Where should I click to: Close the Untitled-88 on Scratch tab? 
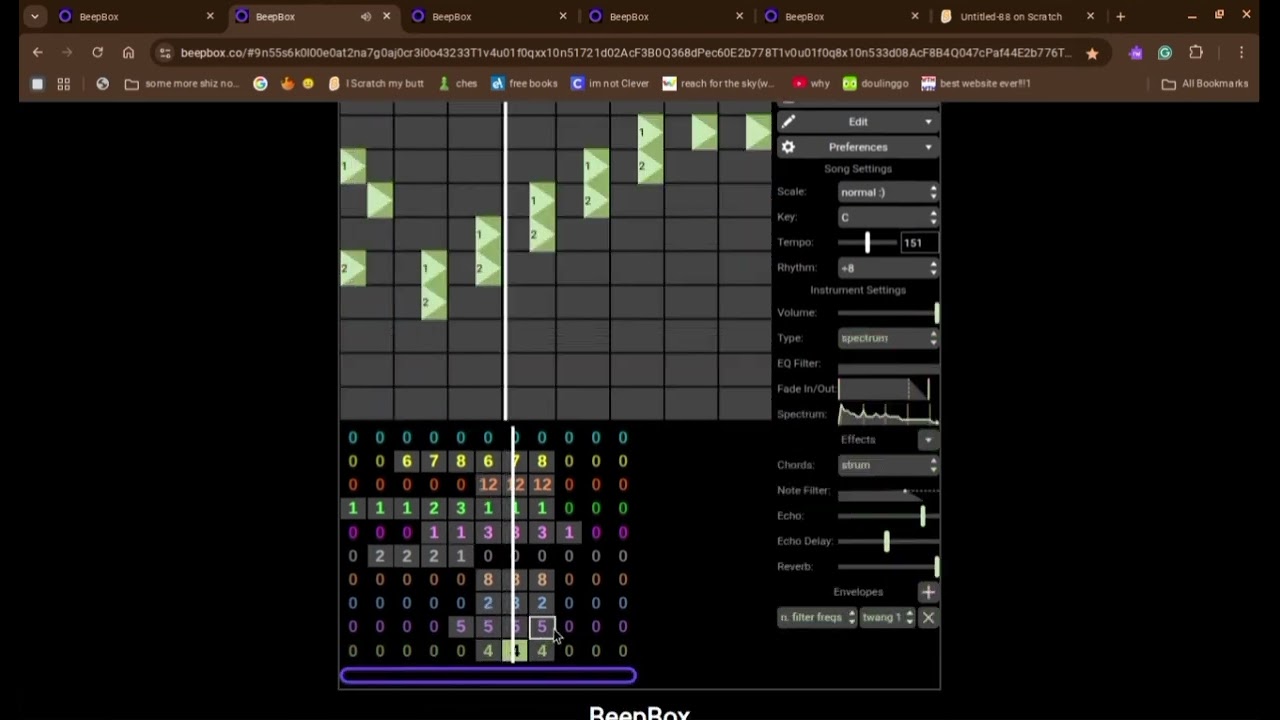(x=1090, y=16)
